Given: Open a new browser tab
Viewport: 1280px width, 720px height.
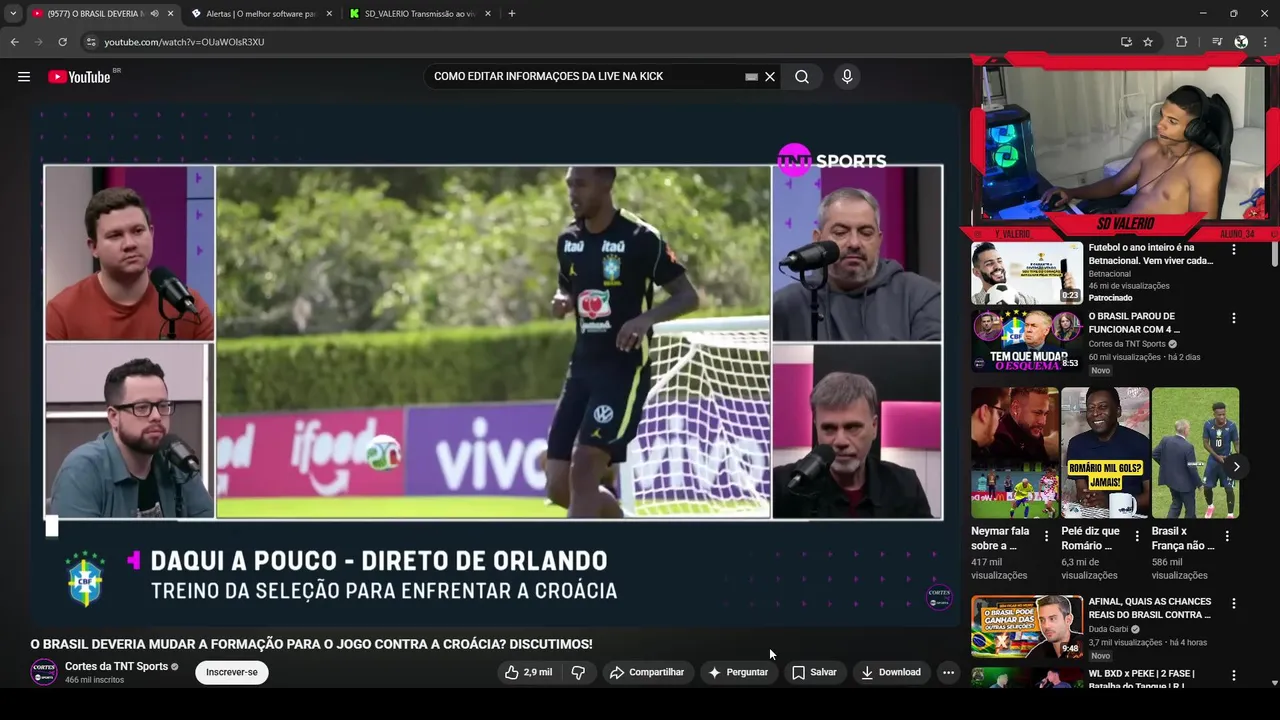Looking at the screenshot, I should [512, 14].
